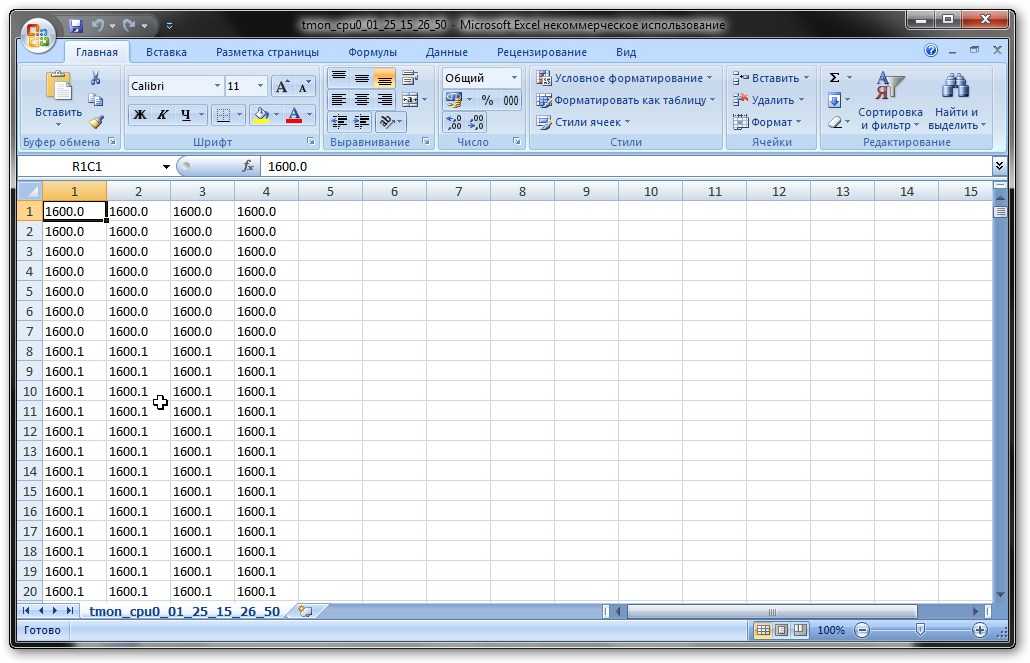Expand the Условное форматирование menu

pyautogui.click(x=625, y=78)
